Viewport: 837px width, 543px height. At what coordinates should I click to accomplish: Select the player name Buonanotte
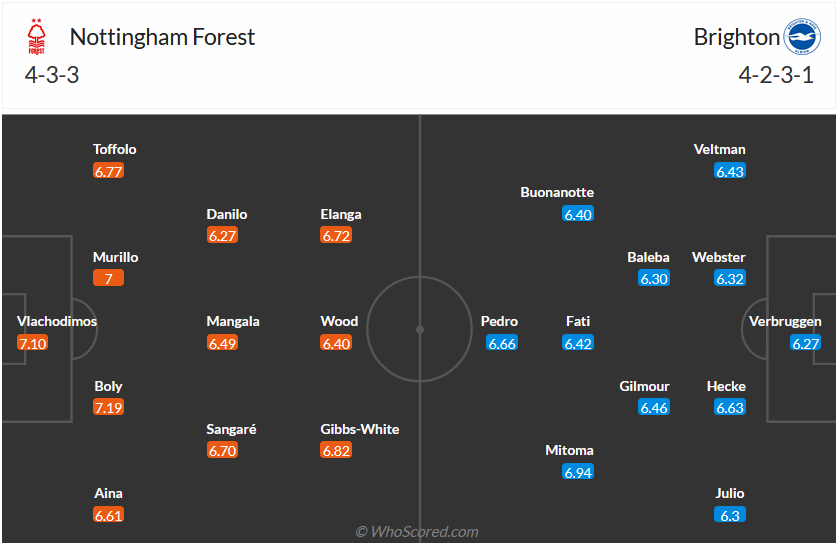[557, 192]
